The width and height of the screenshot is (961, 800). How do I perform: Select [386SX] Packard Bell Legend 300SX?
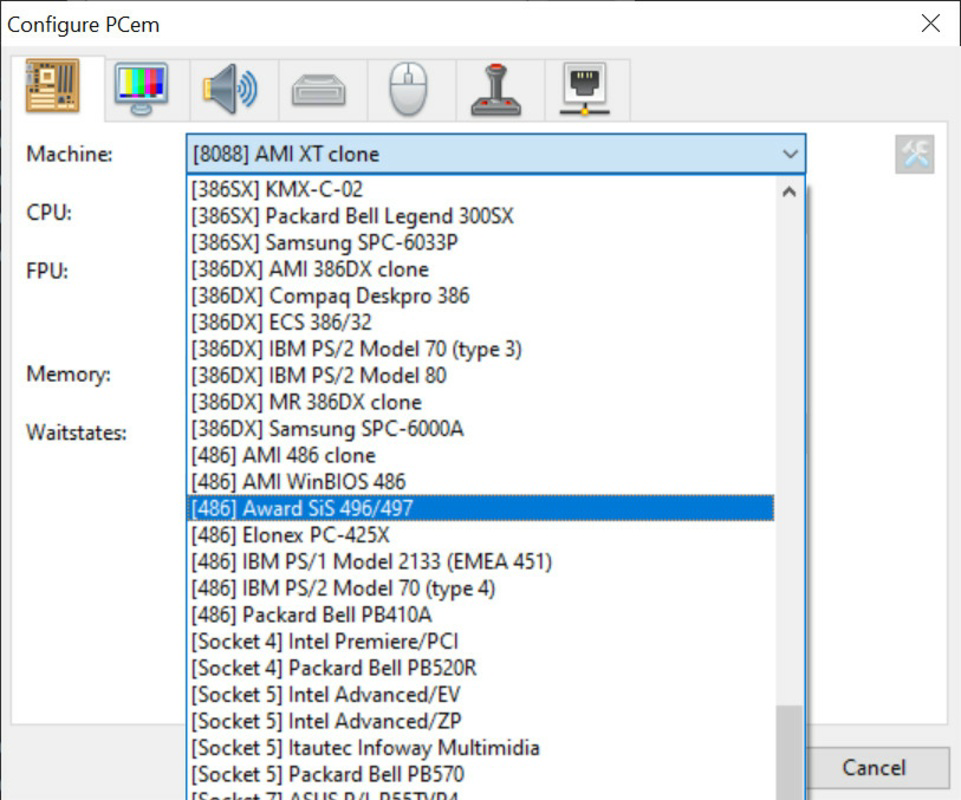[x=480, y=216]
